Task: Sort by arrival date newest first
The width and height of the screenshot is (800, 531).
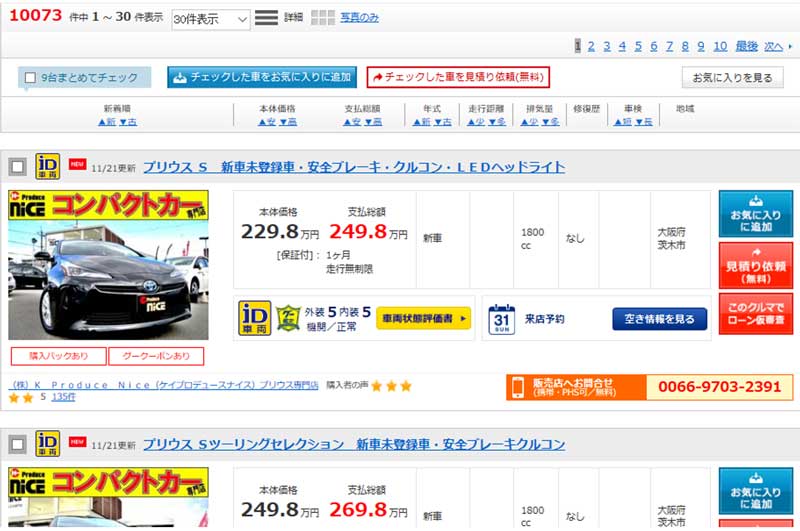Action: click(x=107, y=122)
